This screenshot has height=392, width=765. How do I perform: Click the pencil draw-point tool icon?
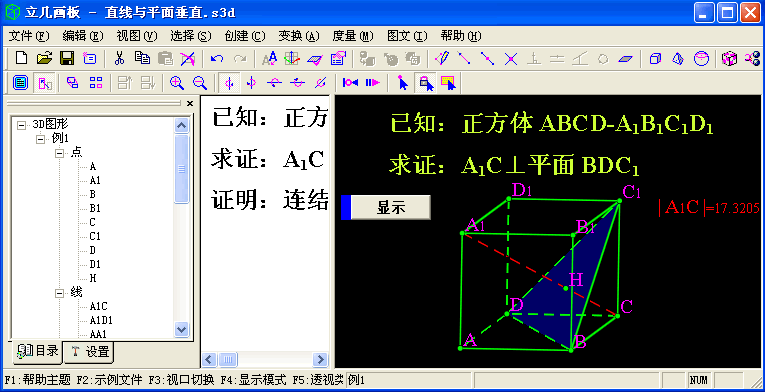(442, 59)
